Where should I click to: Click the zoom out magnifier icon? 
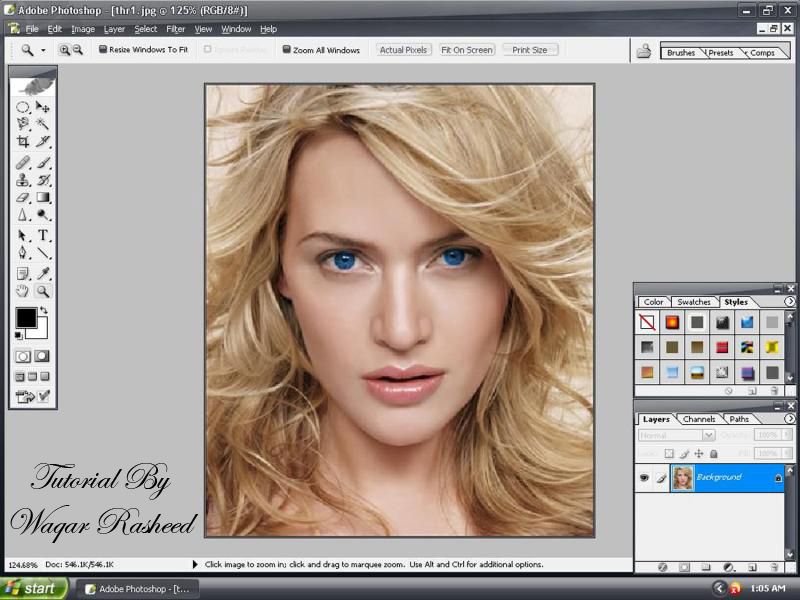point(78,50)
